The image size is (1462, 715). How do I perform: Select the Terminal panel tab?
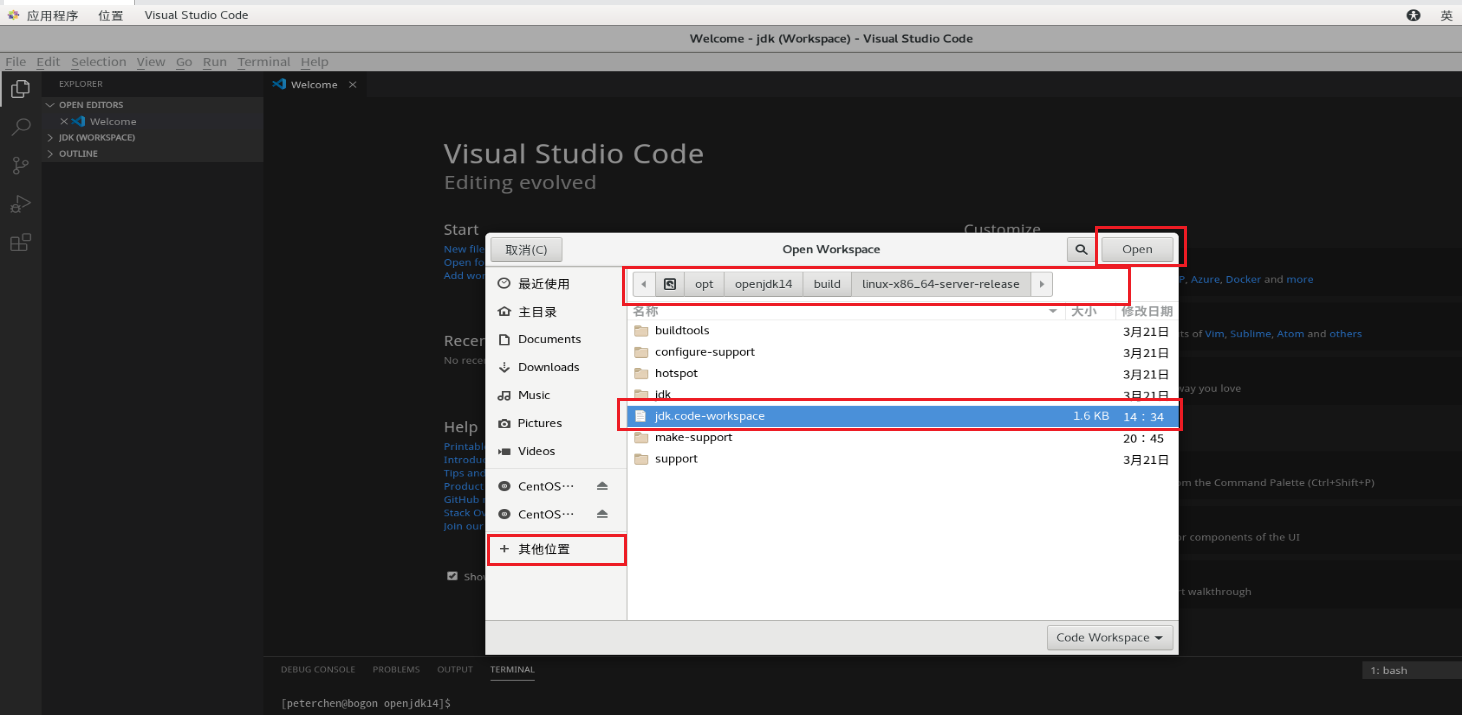pos(512,670)
